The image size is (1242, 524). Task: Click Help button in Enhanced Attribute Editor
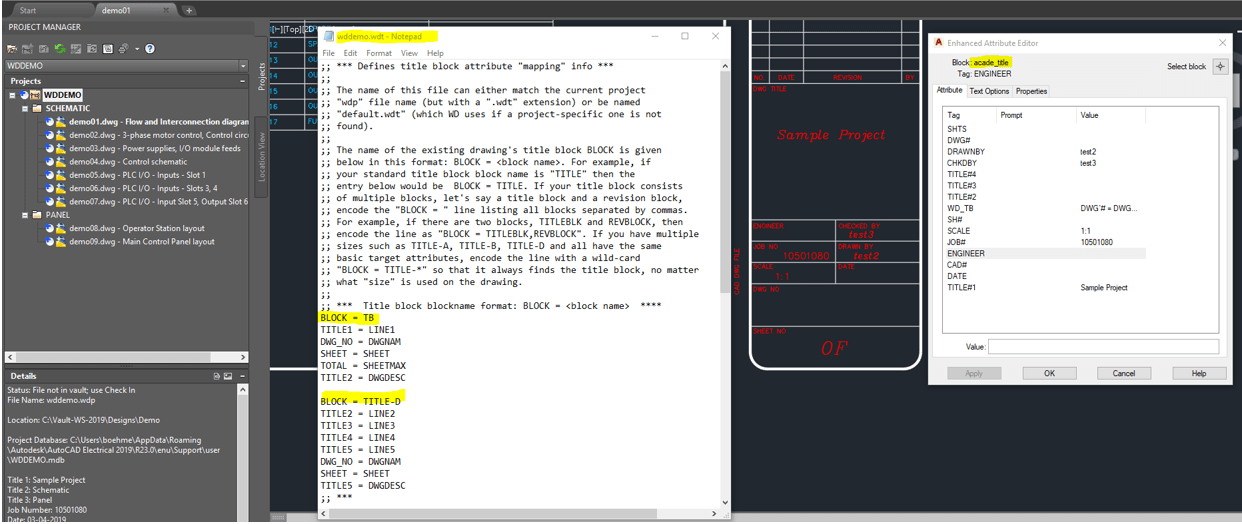(x=1198, y=373)
